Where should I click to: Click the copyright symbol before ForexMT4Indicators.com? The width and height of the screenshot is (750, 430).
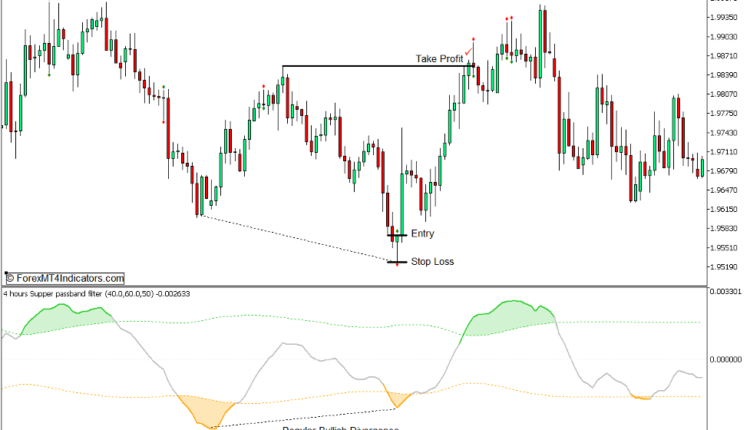10,279
